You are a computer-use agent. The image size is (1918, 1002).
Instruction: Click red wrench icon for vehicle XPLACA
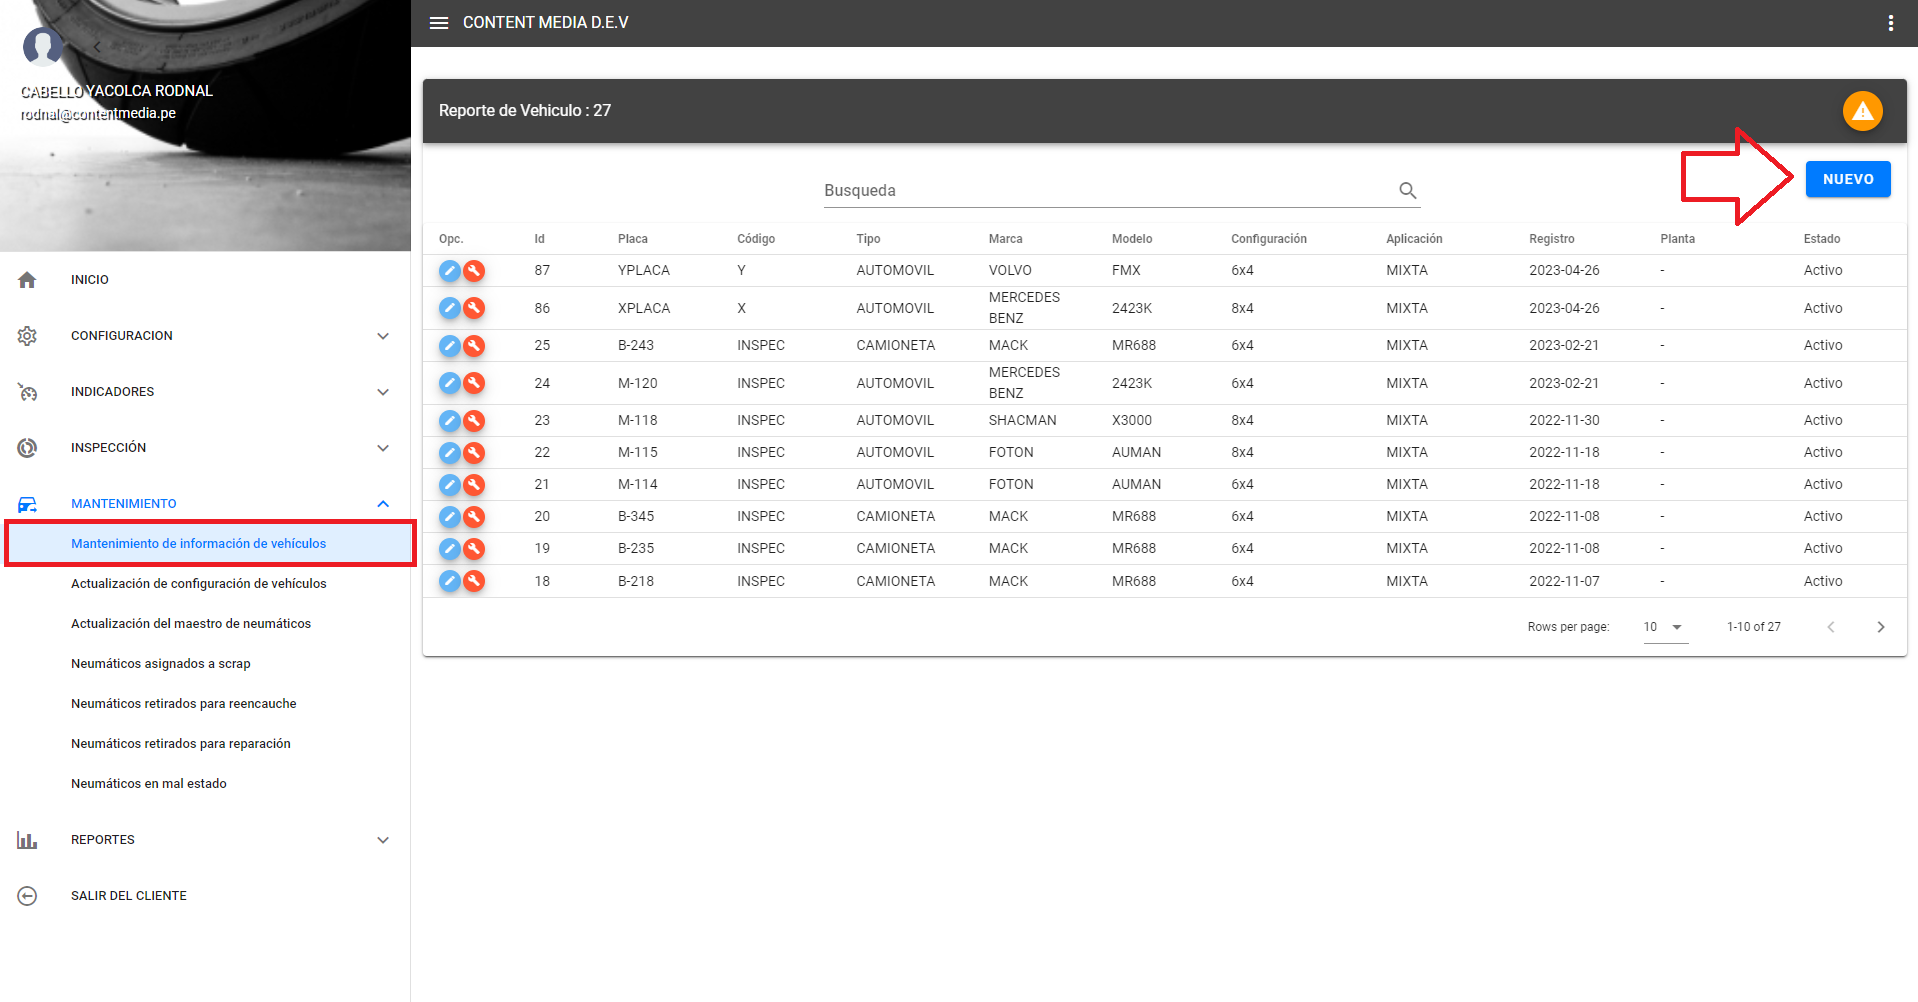474,308
